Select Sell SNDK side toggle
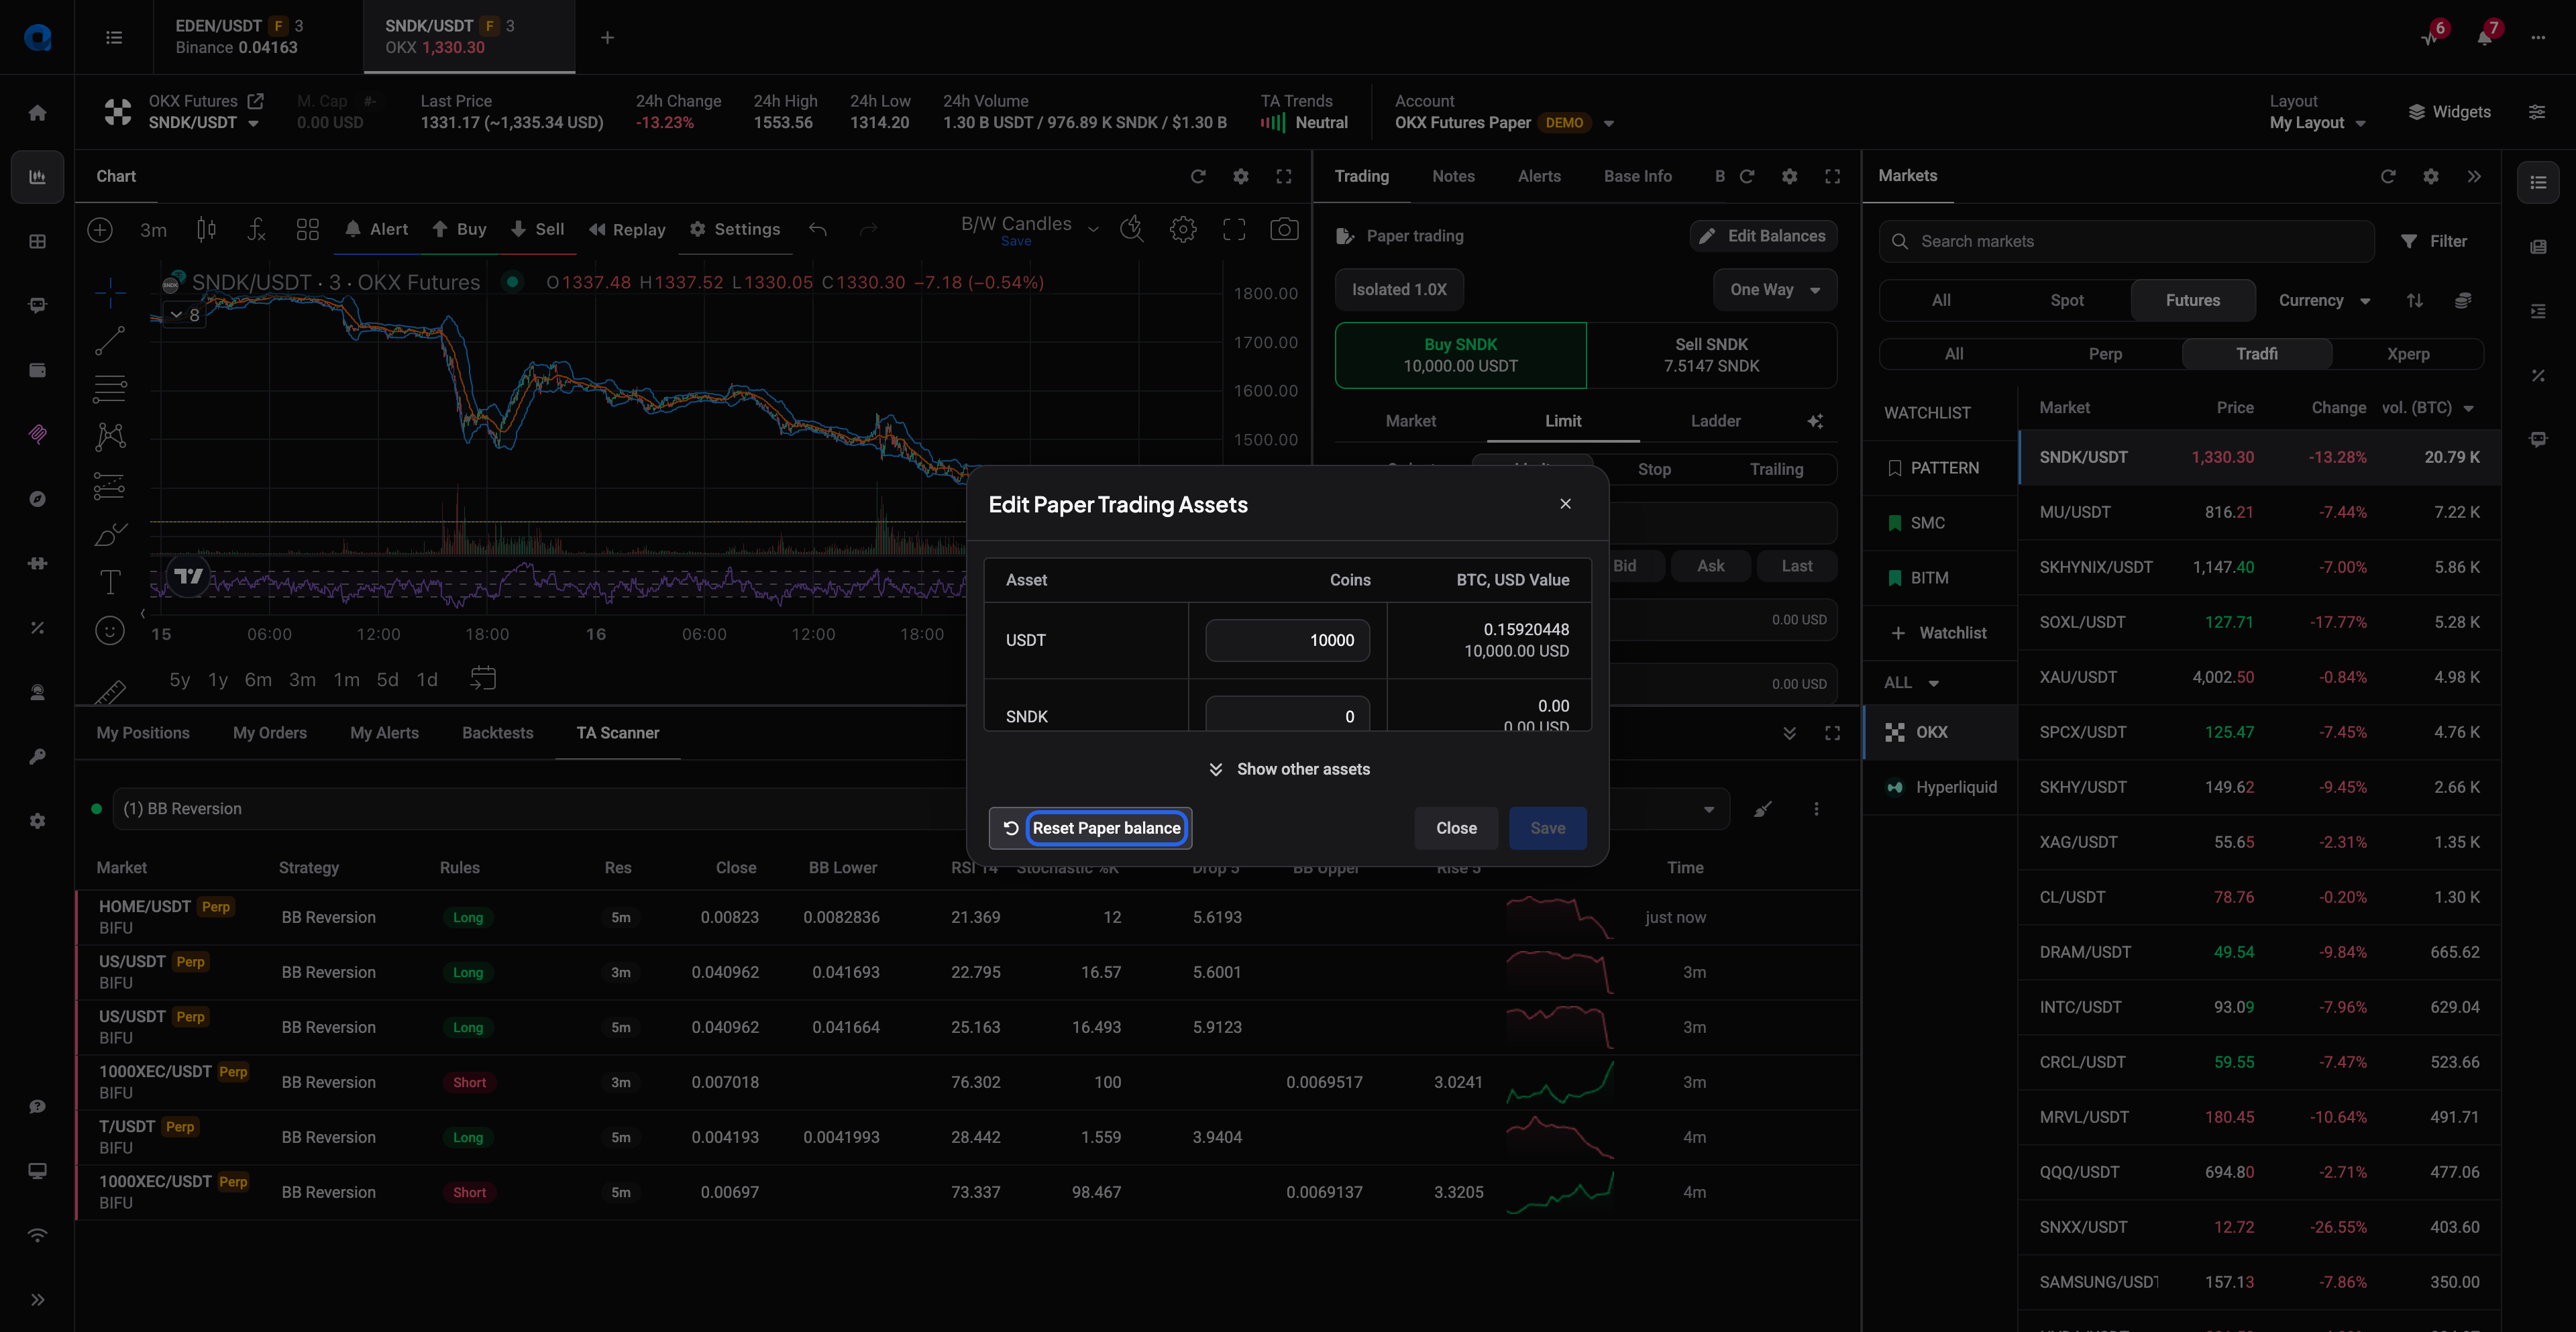 point(1711,355)
